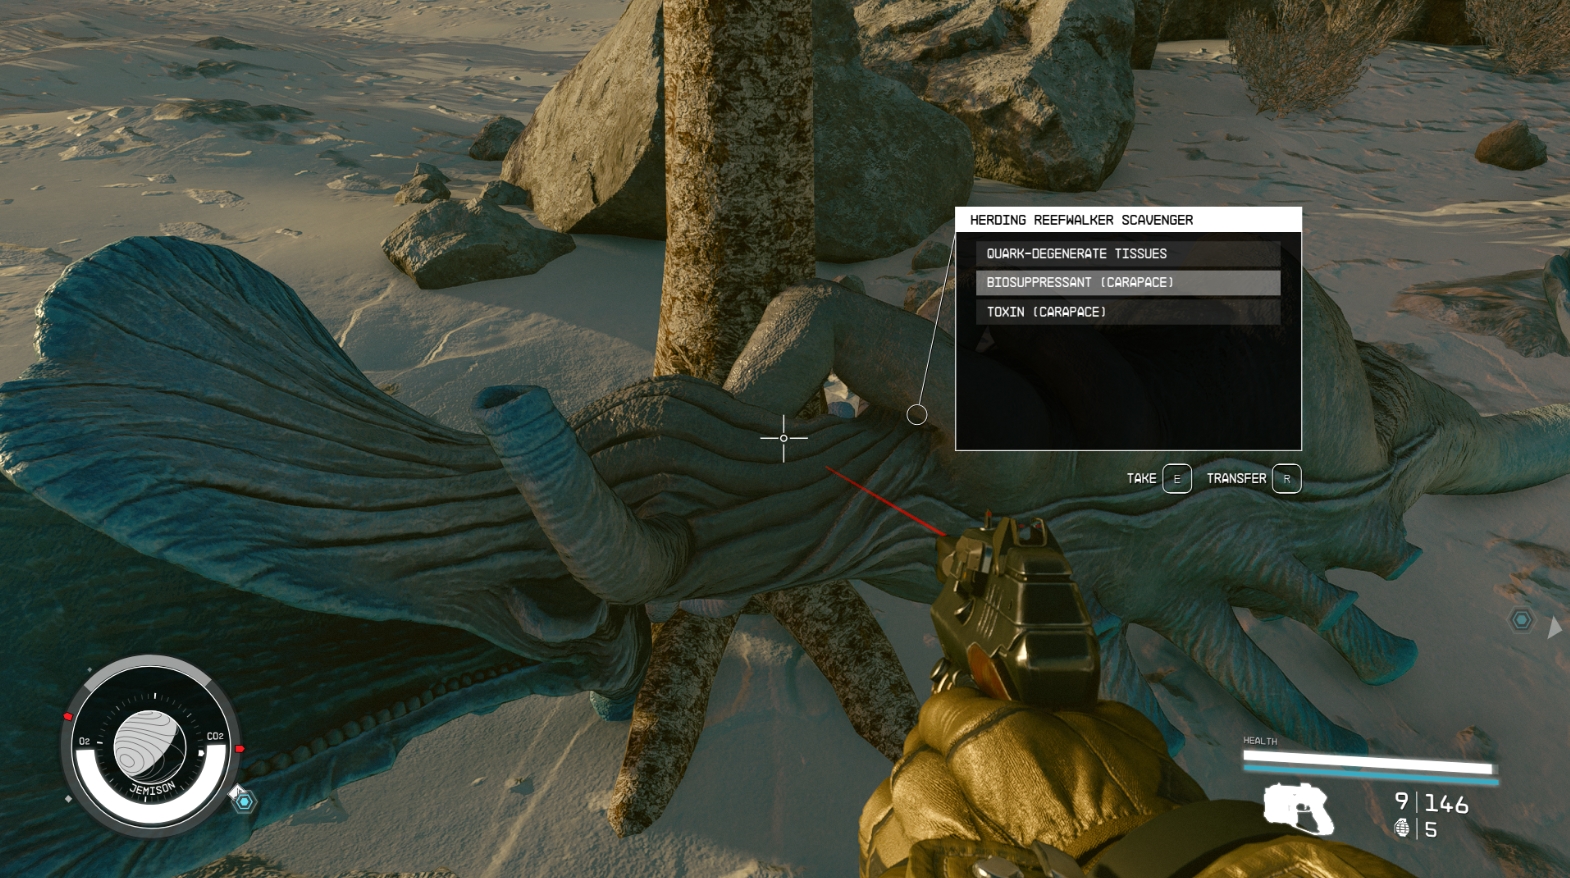Select Toxin (Carapace) loot entry

click(1127, 312)
